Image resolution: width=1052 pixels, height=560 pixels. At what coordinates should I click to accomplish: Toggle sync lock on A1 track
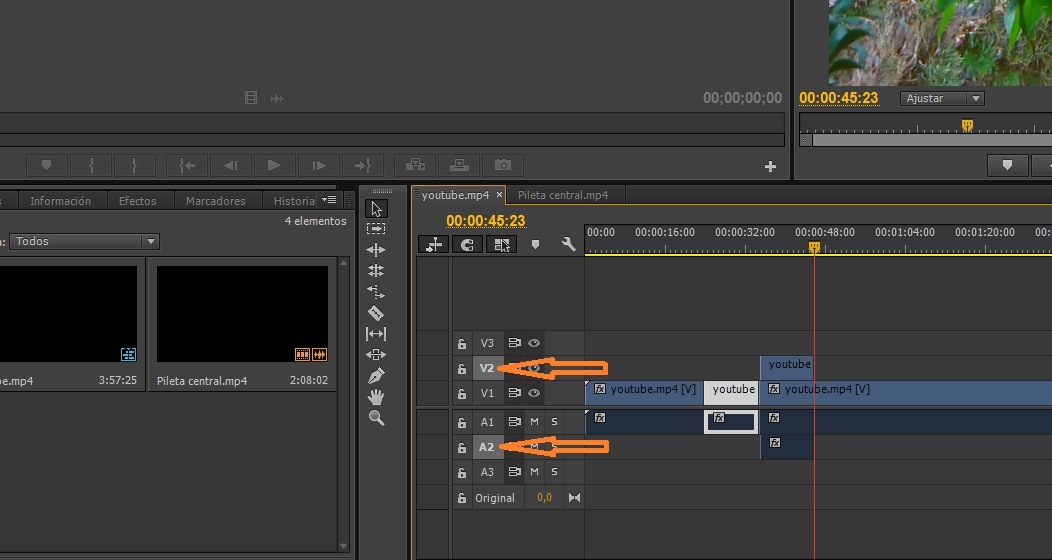pos(515,422)
